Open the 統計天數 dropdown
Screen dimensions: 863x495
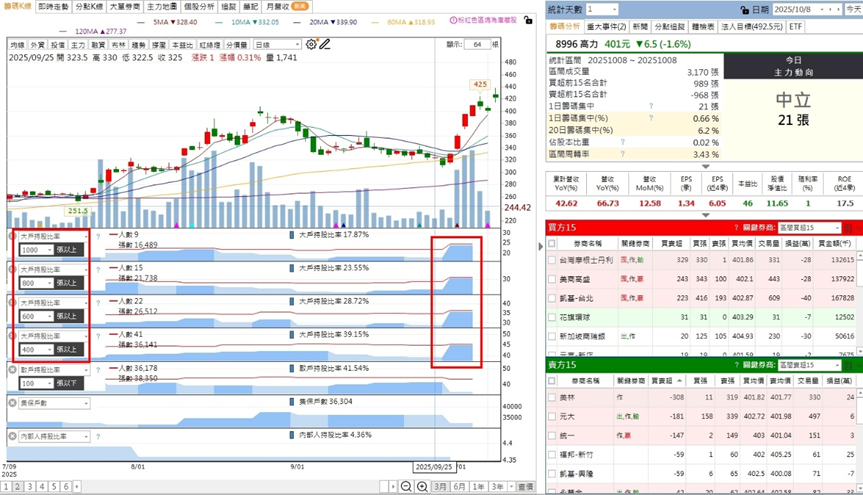[602, 9]
